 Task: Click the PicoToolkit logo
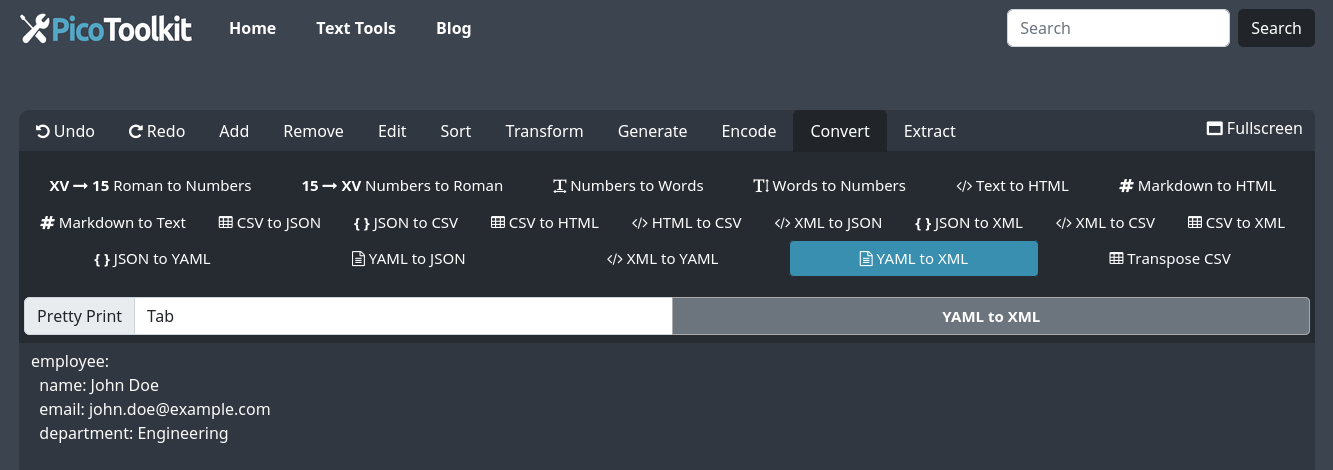(106, 28)
